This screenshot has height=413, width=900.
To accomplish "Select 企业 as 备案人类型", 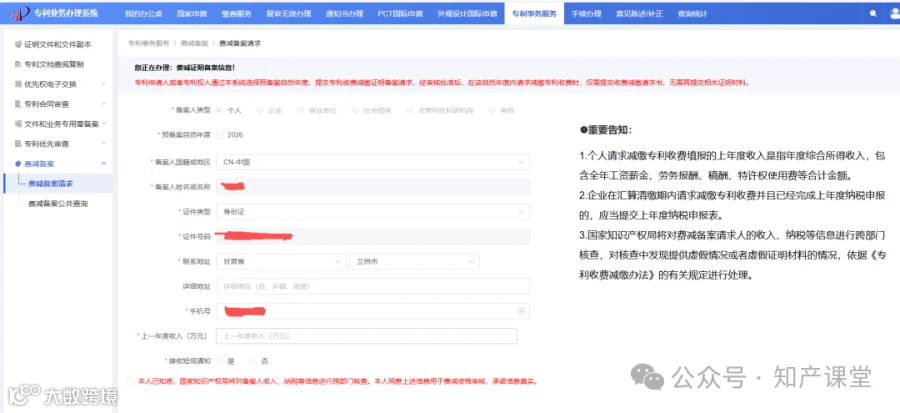I will (260, 110).
